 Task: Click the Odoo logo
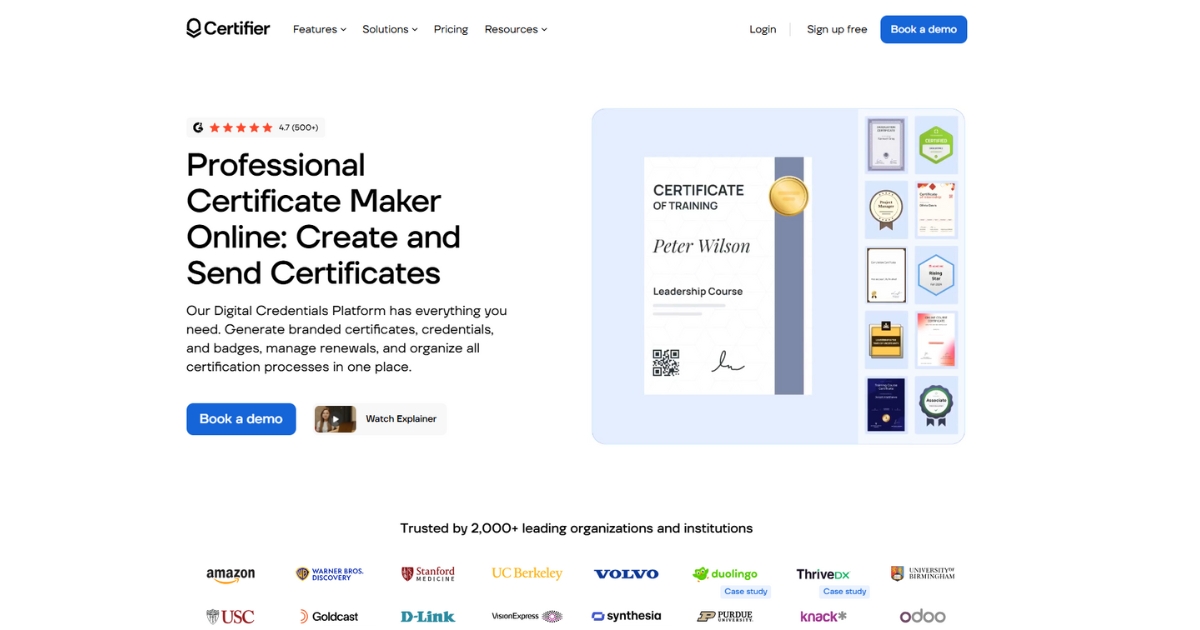coord(922,616)
